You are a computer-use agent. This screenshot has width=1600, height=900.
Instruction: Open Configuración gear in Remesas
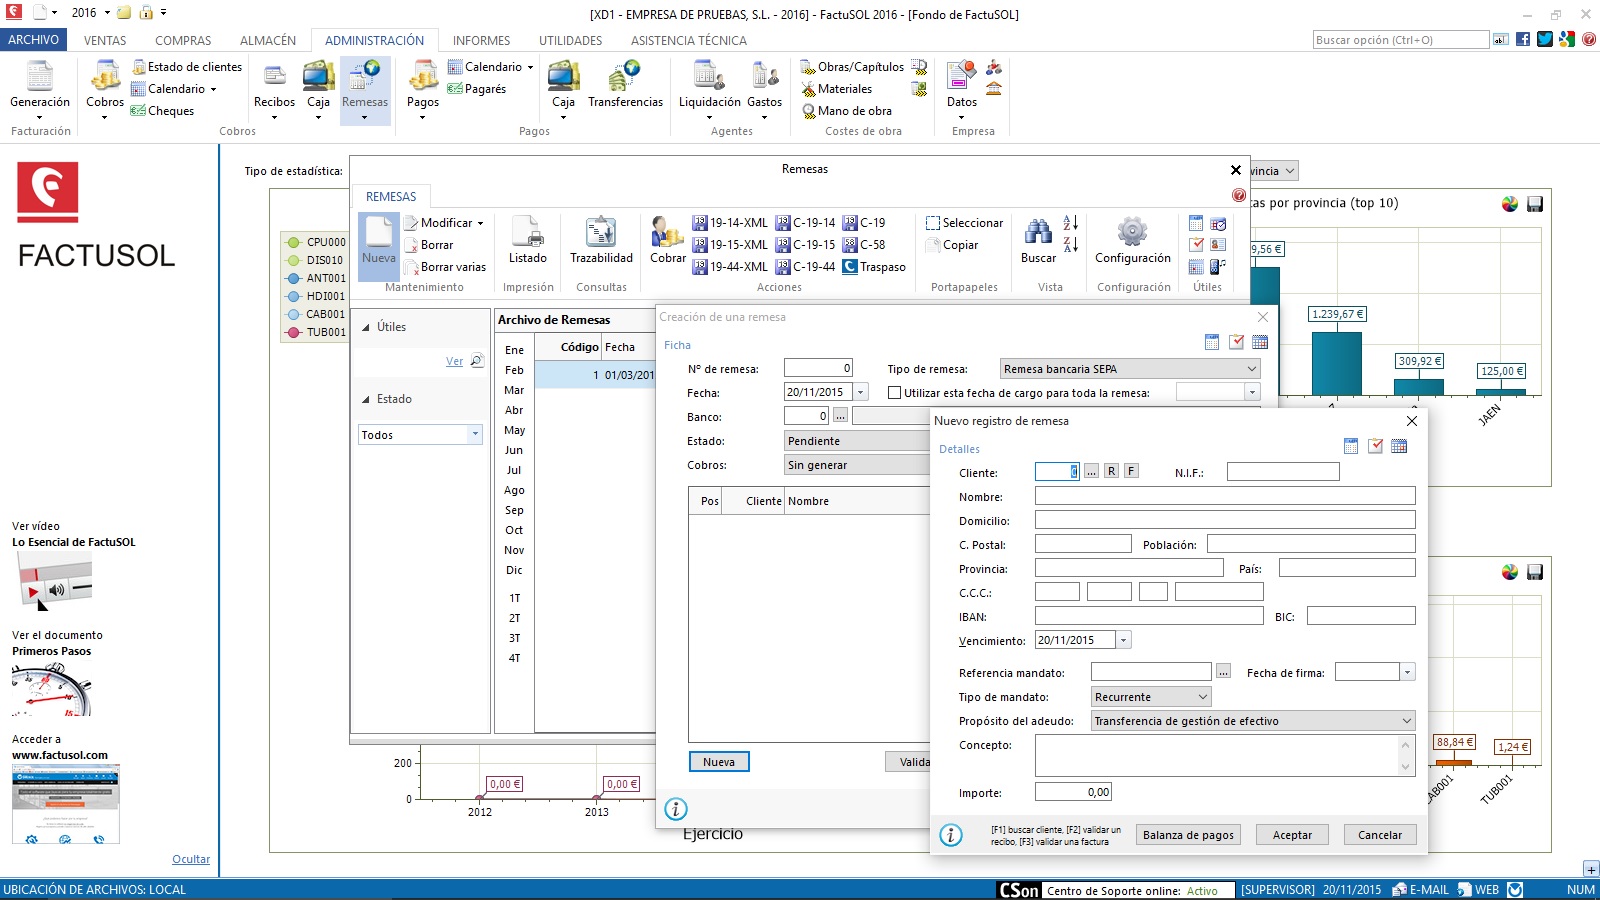(x=1132, y=240)
